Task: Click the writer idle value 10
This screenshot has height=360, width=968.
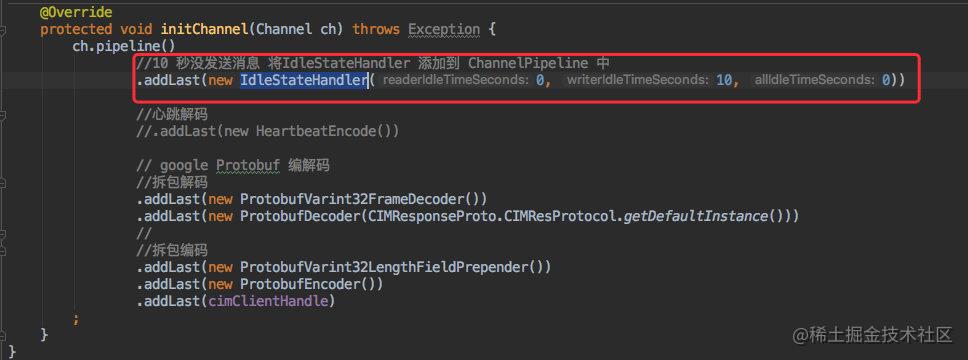Action: point(724,80)
